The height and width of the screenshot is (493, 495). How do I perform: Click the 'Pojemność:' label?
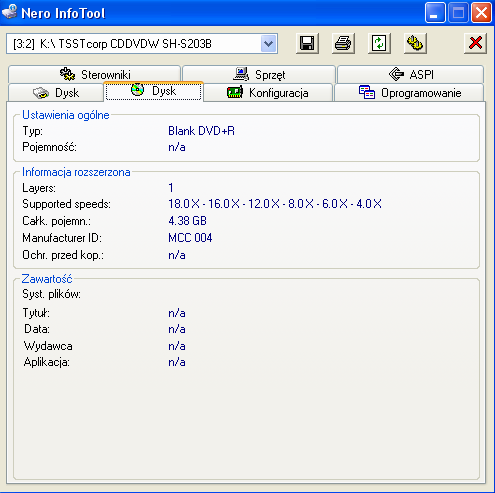tap(49, 147)
